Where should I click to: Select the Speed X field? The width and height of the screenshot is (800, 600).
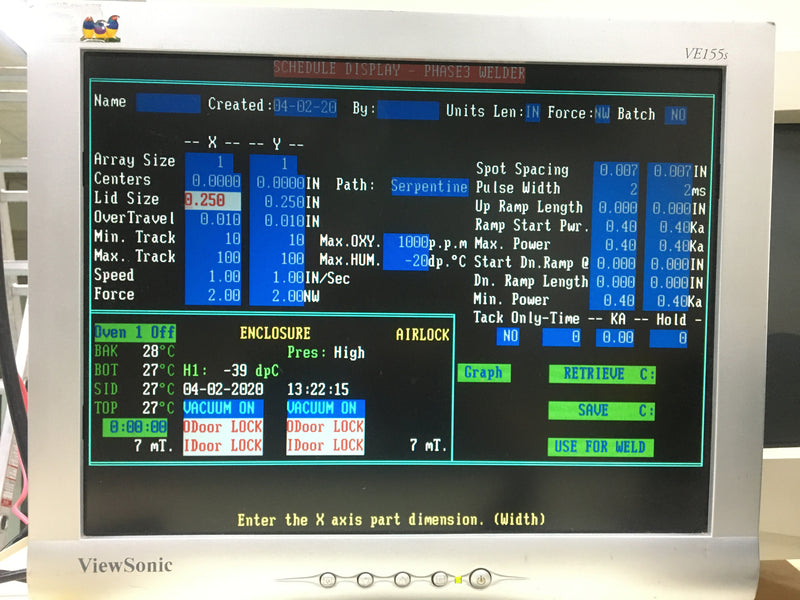pos(213,276)
